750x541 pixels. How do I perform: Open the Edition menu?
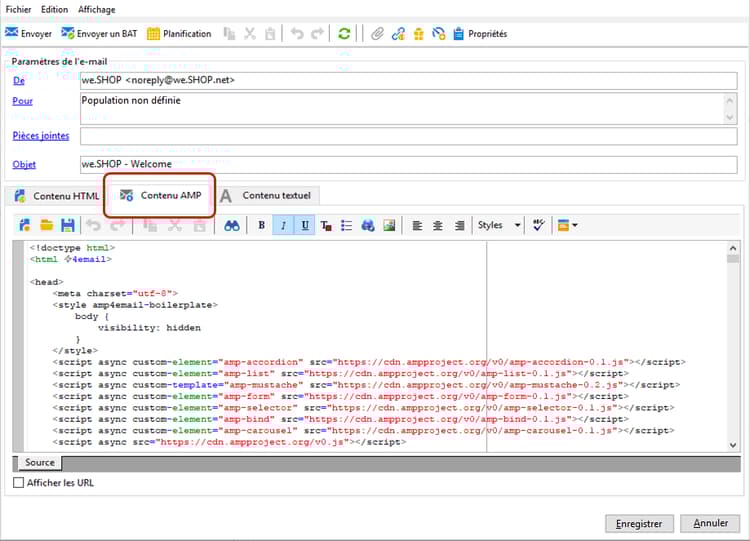55,9
